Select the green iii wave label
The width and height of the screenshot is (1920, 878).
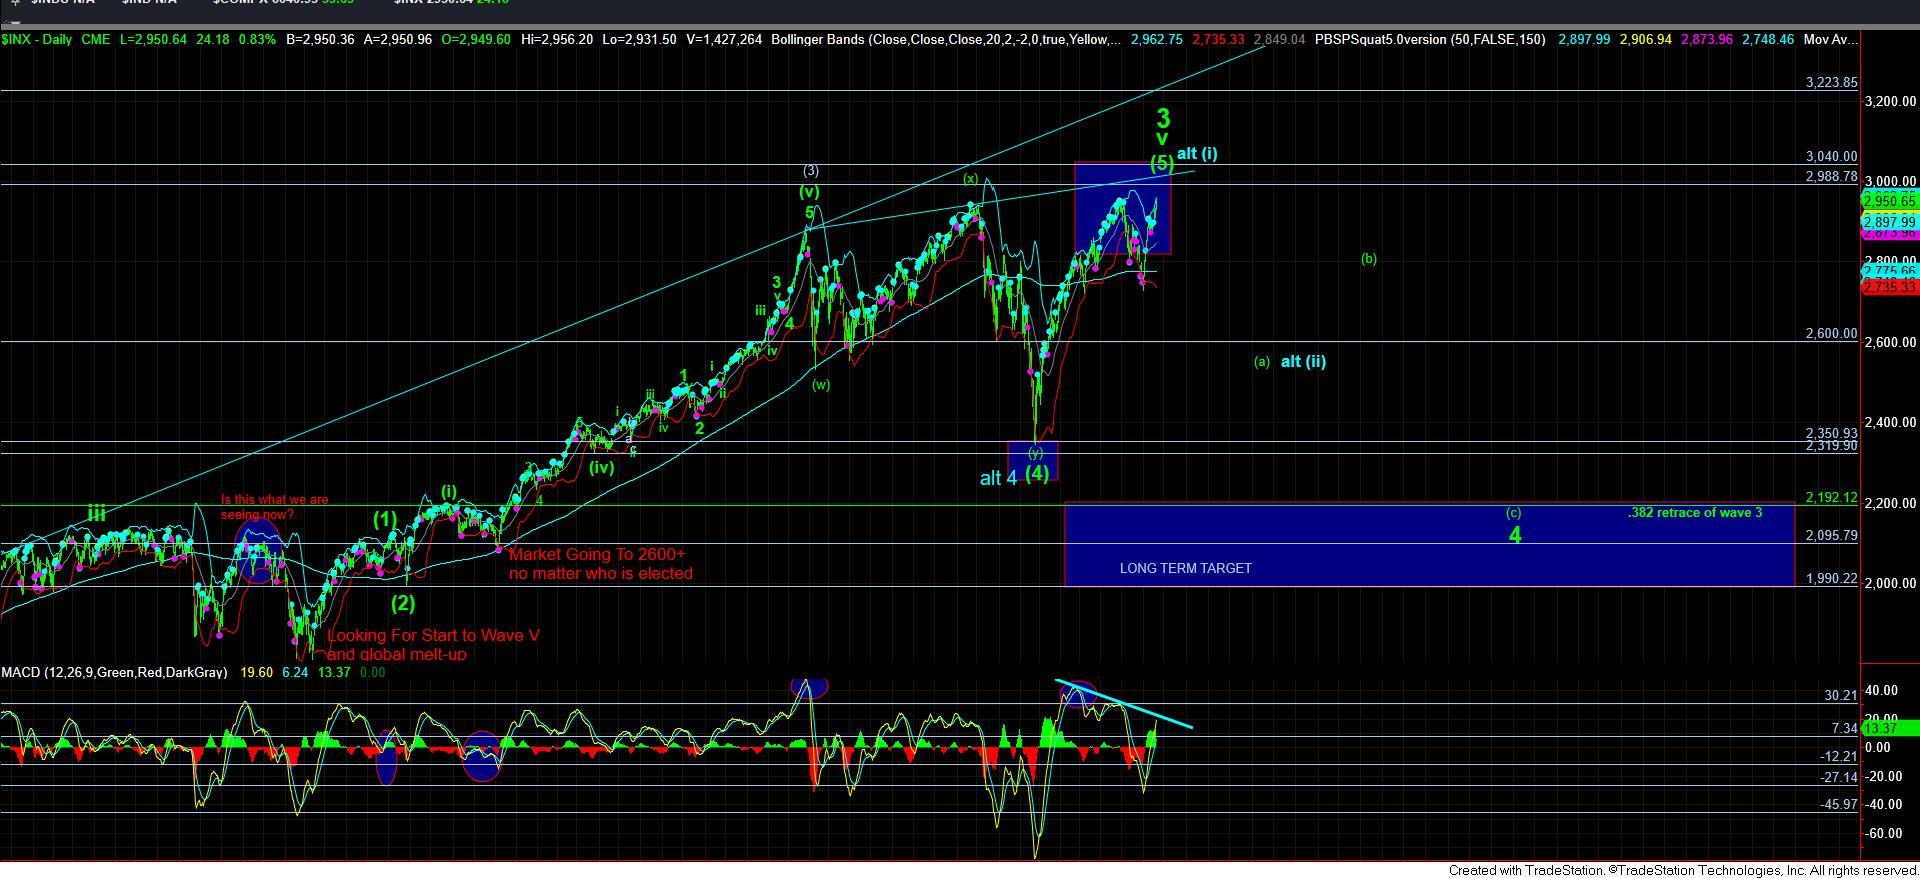pyautogui.click(x=96, y=514)
